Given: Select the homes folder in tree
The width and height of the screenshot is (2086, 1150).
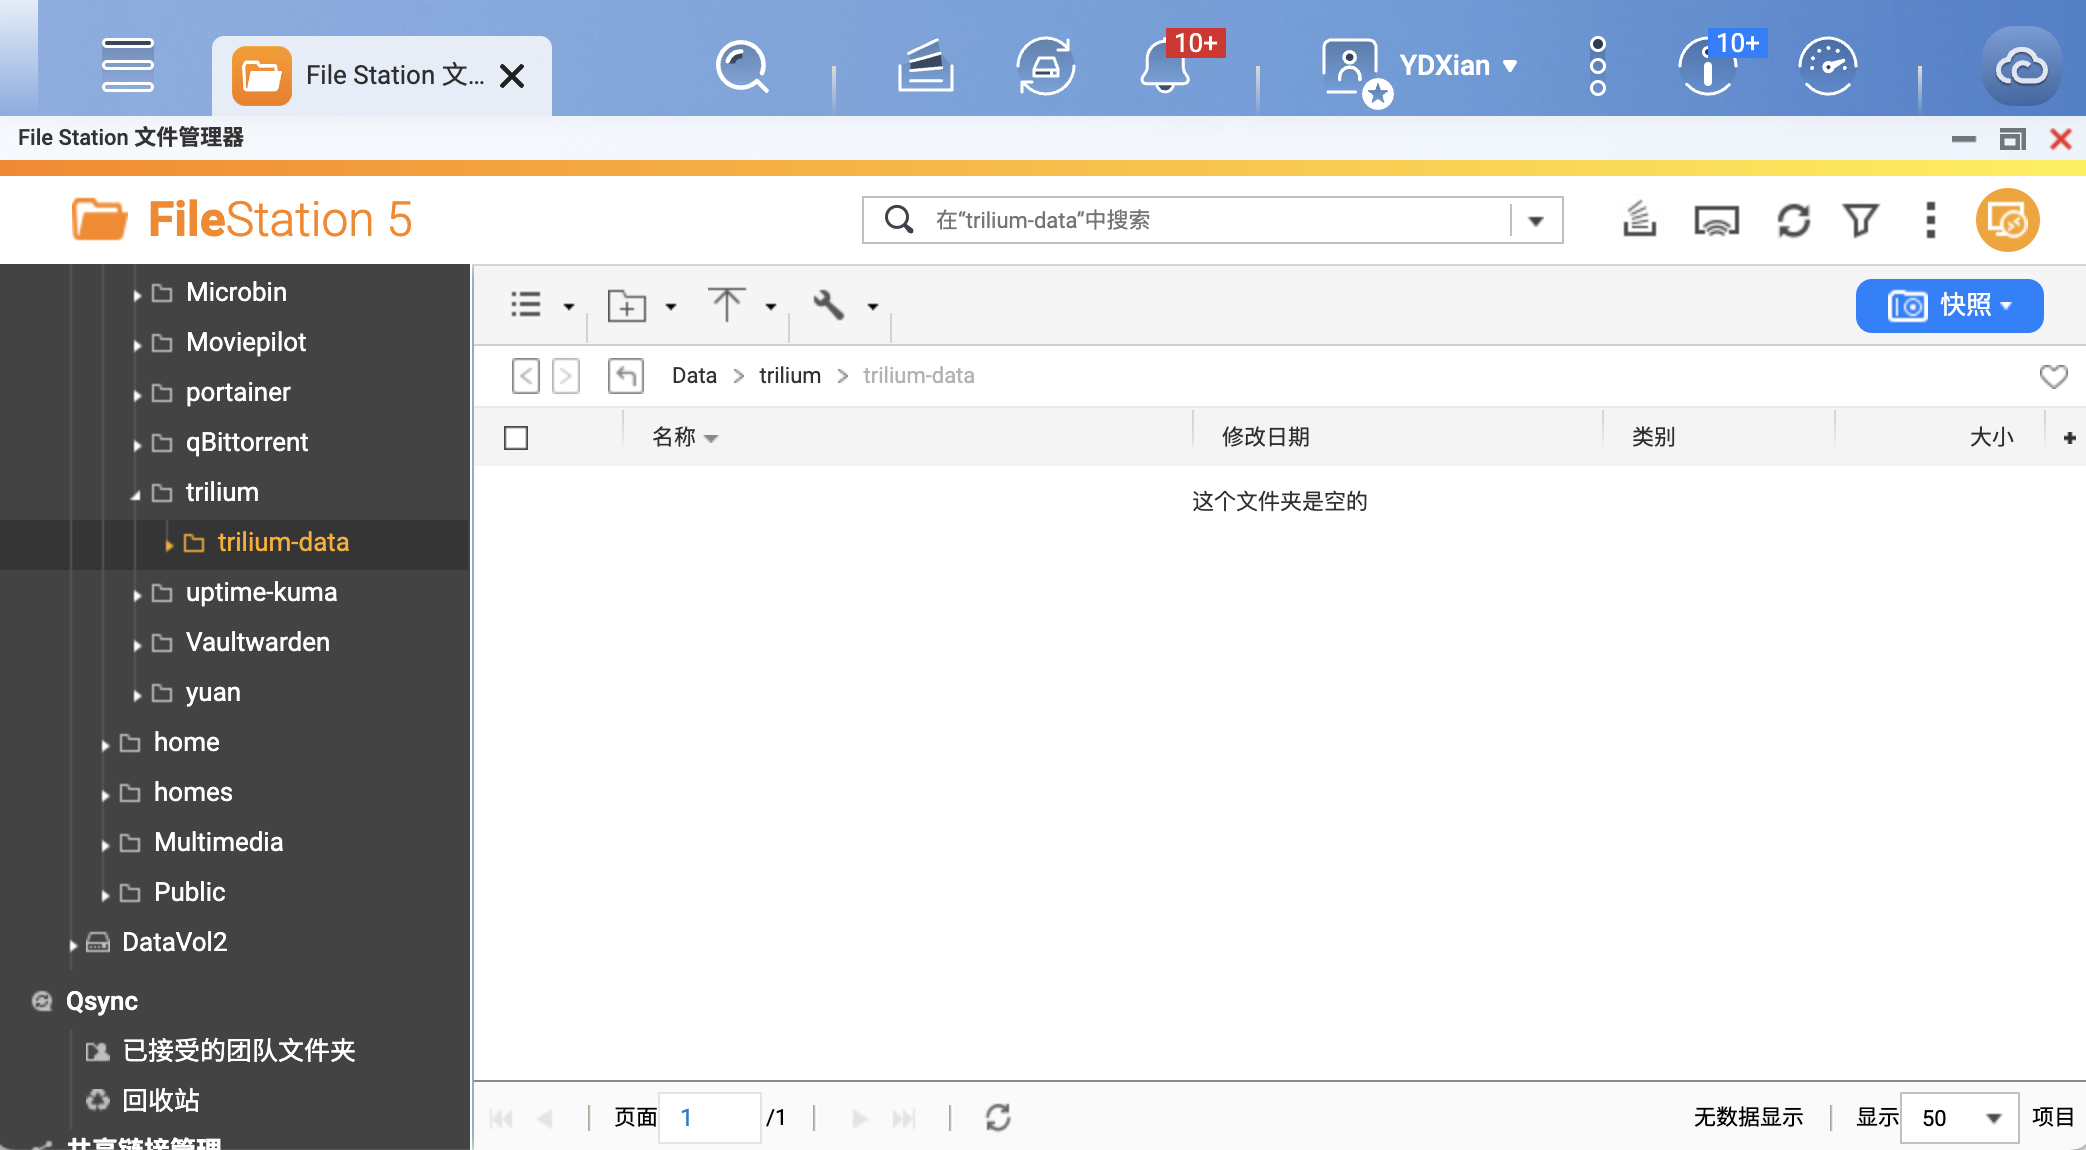Looking at the screenshot, I should [x=193, y=792].
